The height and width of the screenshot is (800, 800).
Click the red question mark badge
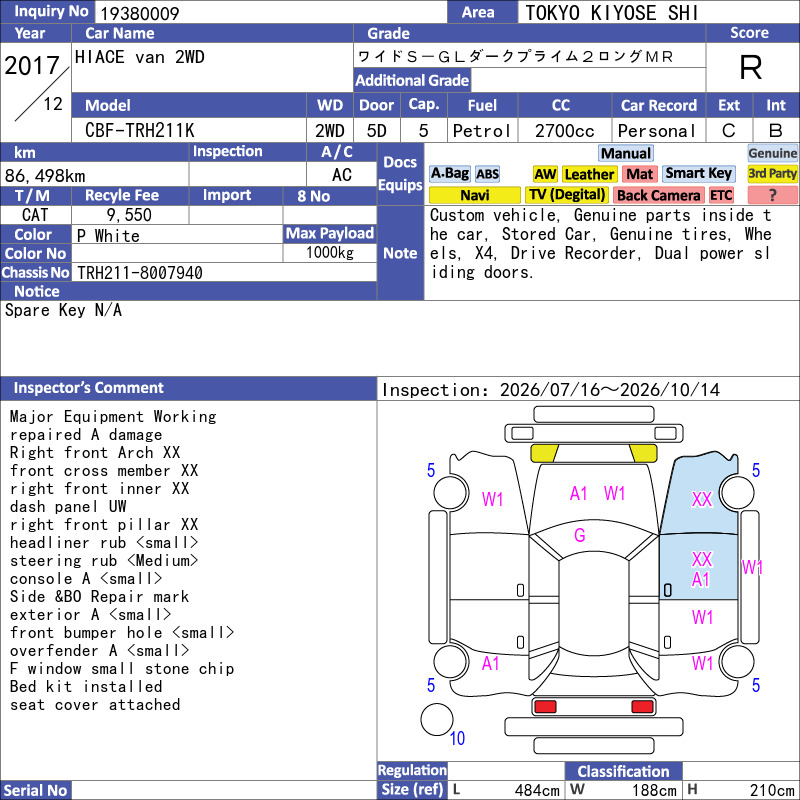point(772,195)
